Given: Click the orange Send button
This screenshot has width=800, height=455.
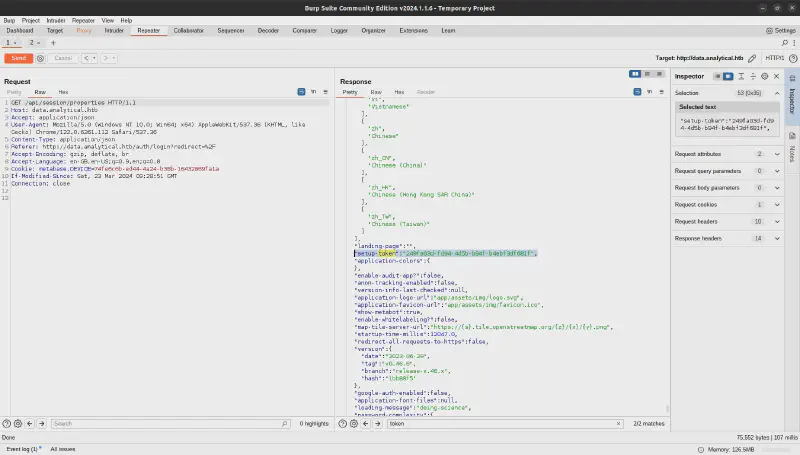Looking at the screenshot, I should coord(18,59).
